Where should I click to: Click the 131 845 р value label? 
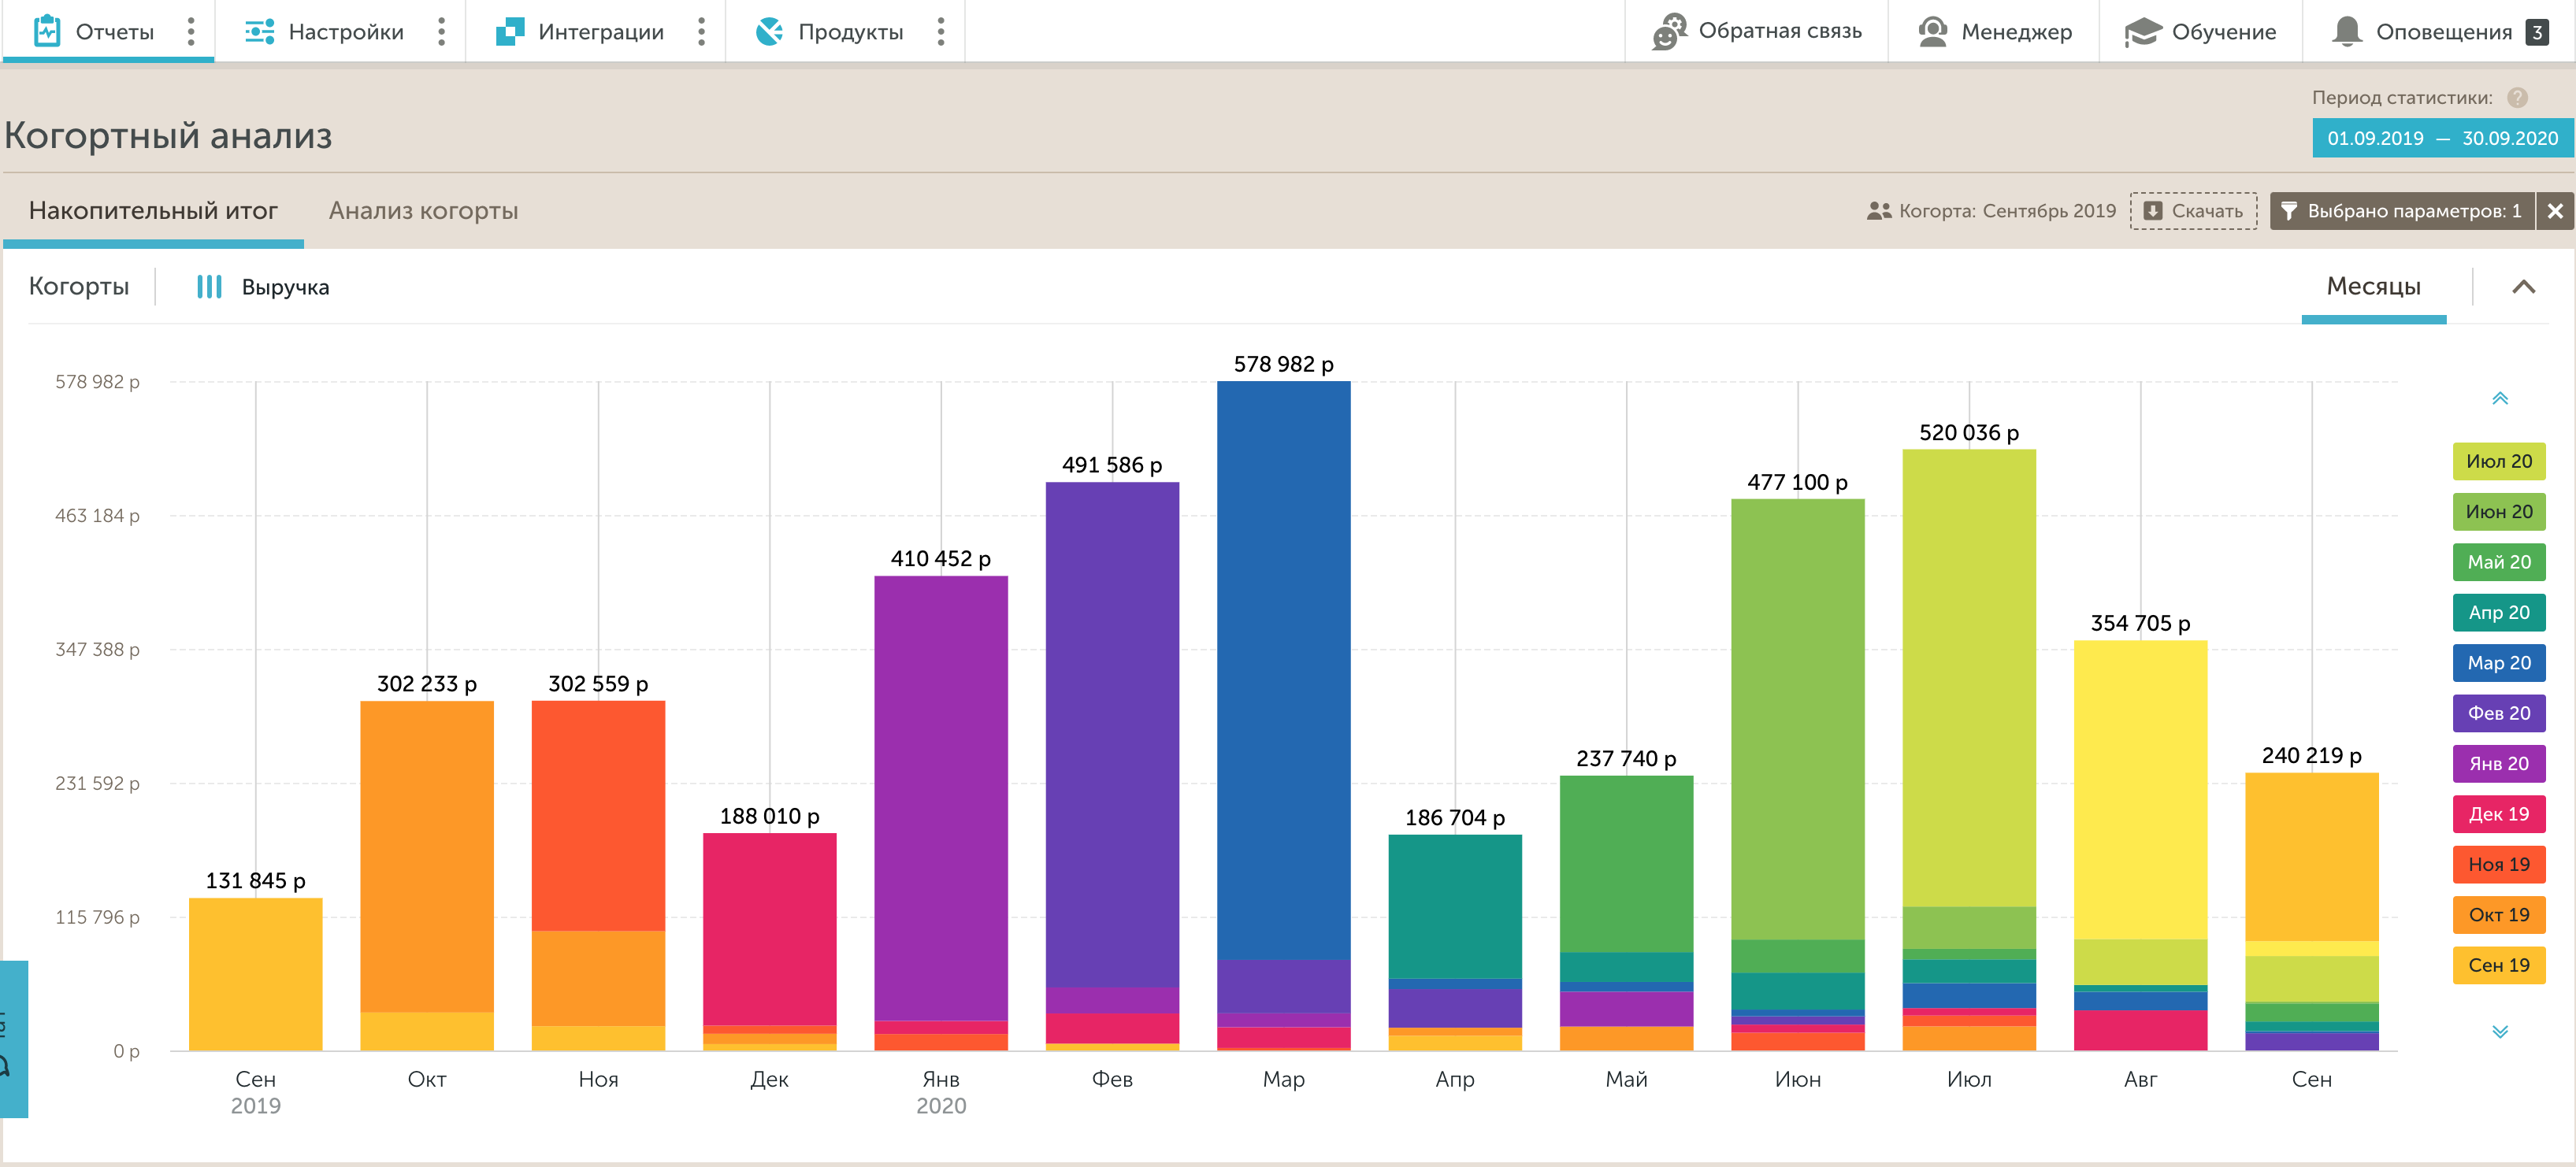(x=255, y=881)
